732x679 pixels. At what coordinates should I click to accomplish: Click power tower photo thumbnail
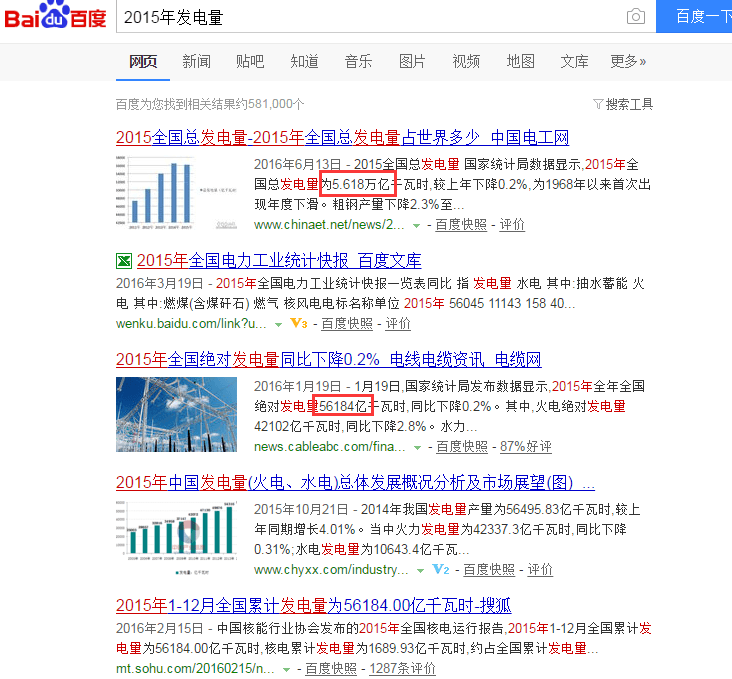[x=176, y=415]
